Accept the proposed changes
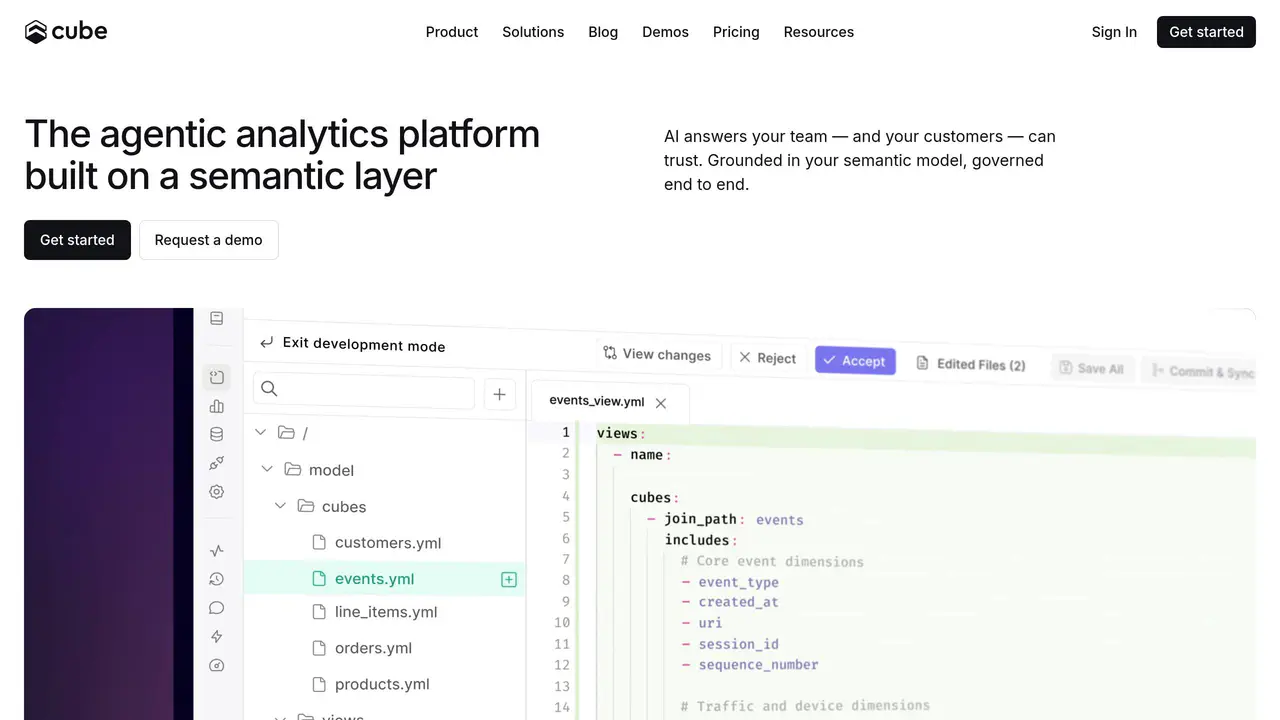1280x720 pixels. 855,361
